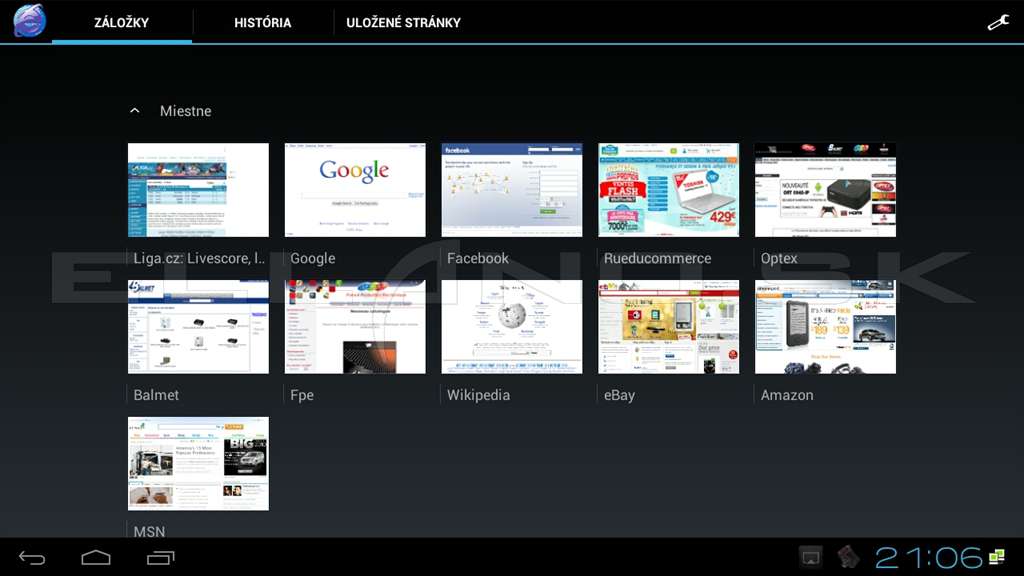
Task: Open the eBay bookmark thumbnail
Action: point(669,327)
